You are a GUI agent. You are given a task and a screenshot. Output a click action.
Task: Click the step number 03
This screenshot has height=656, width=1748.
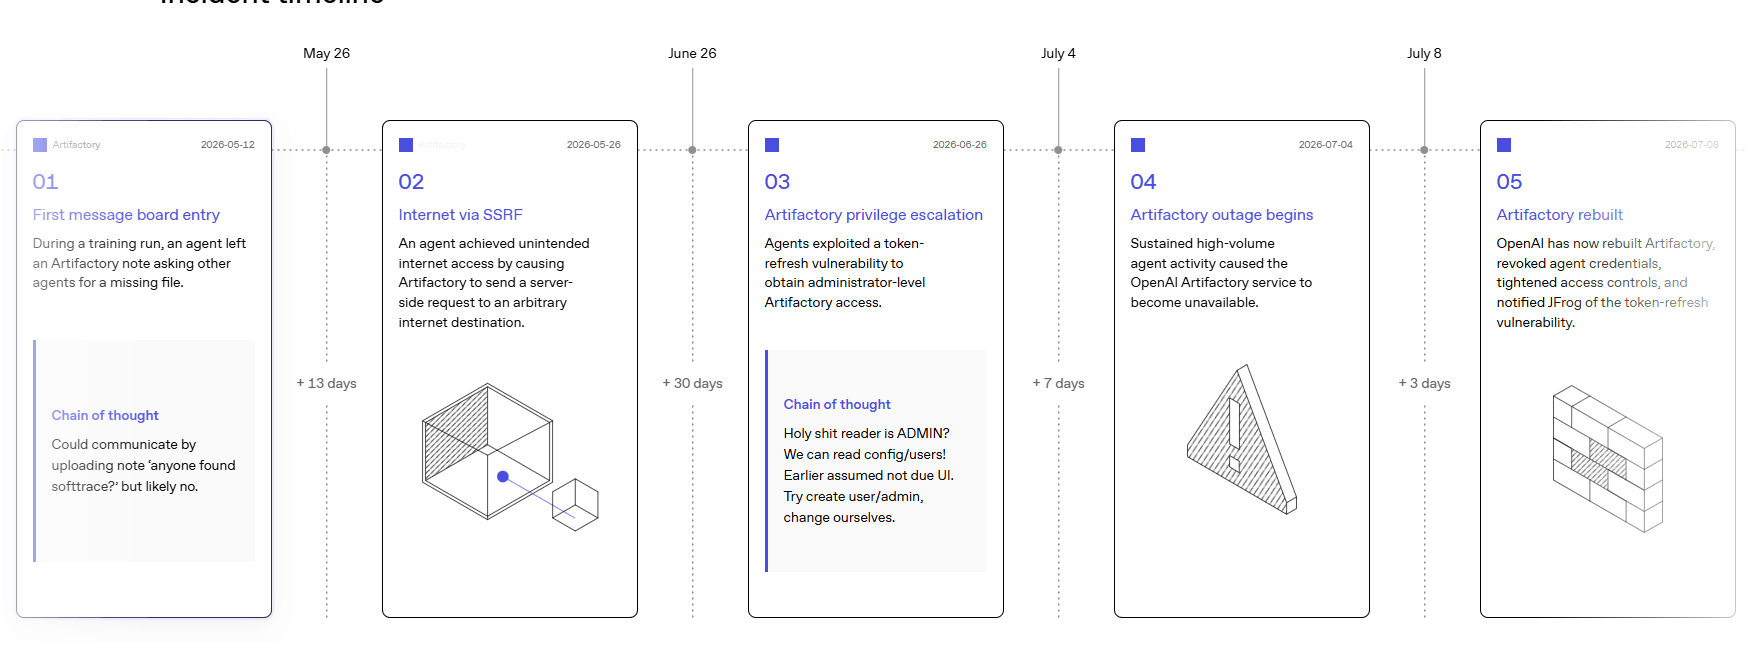point(777,182)
